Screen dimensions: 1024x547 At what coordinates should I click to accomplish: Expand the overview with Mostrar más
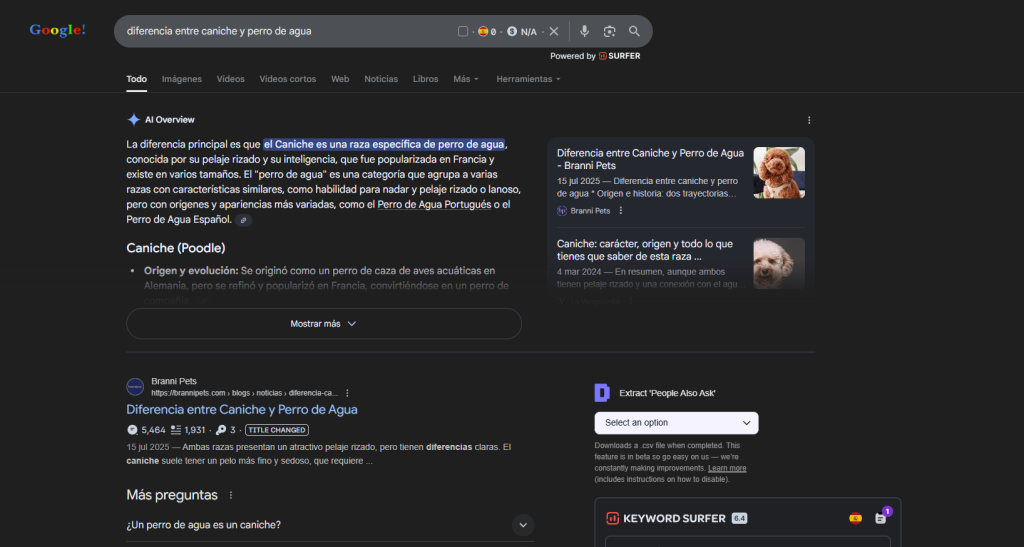(324, 324)
